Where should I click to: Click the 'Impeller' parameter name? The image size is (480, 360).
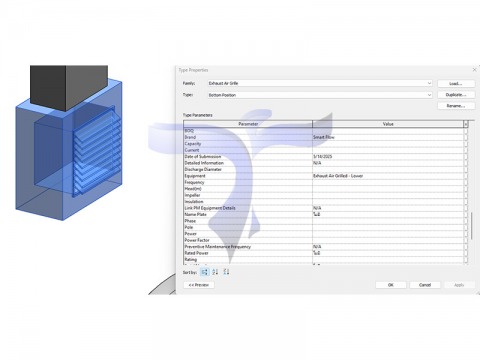pyautogui.click(x=192, y=195)
